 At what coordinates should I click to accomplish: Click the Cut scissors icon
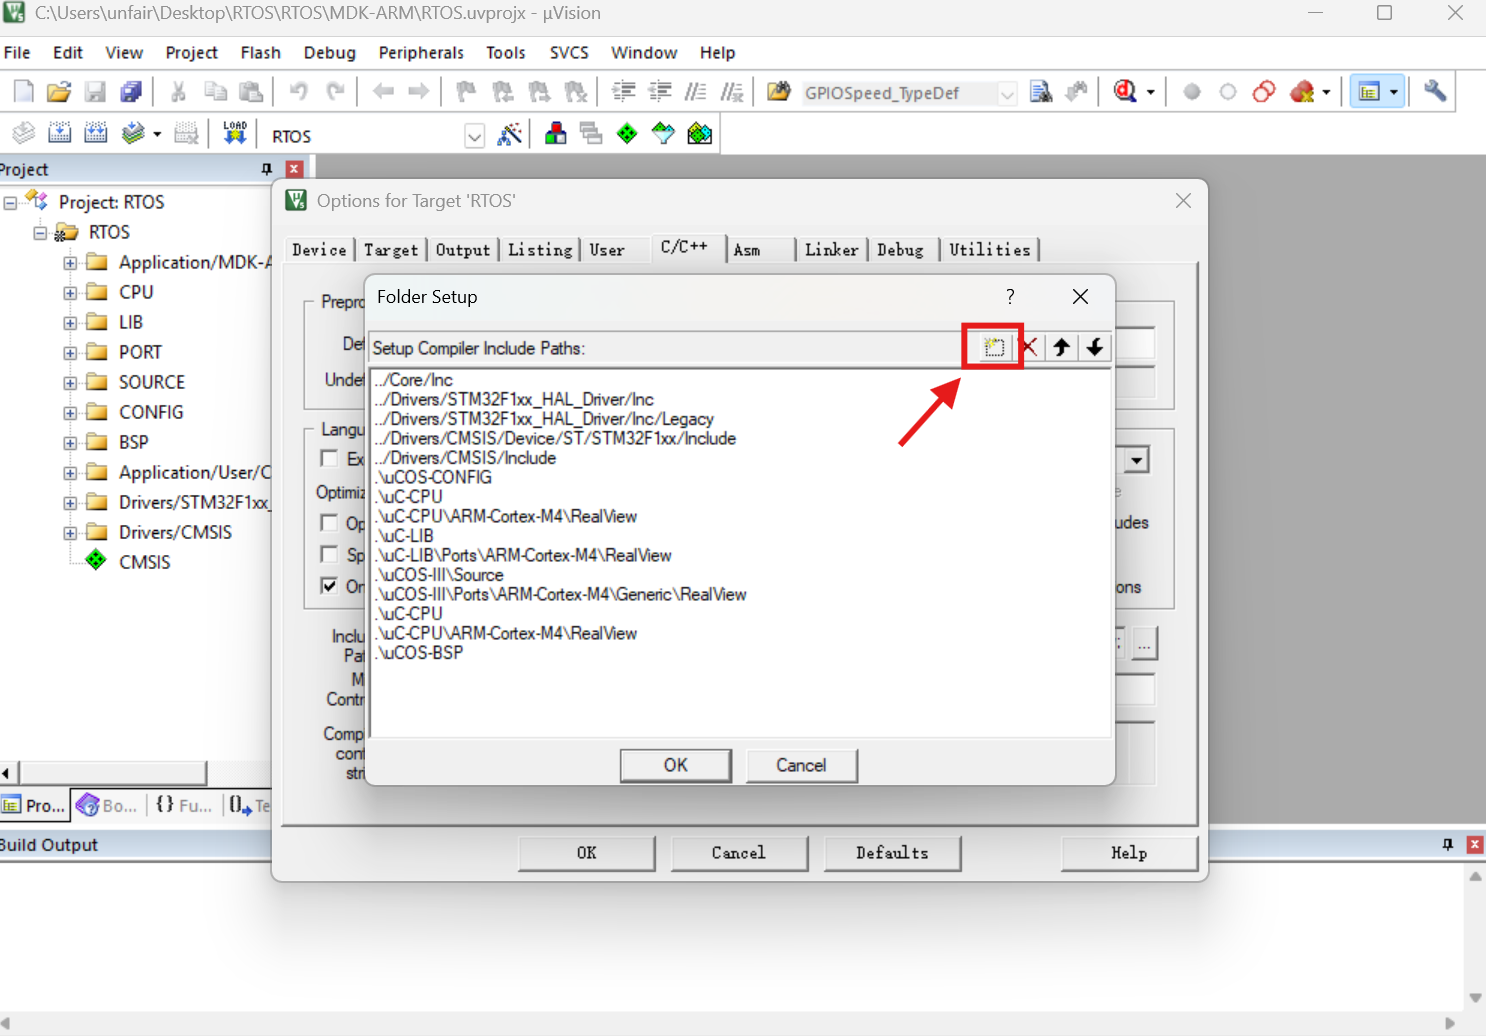coord(179,92)
